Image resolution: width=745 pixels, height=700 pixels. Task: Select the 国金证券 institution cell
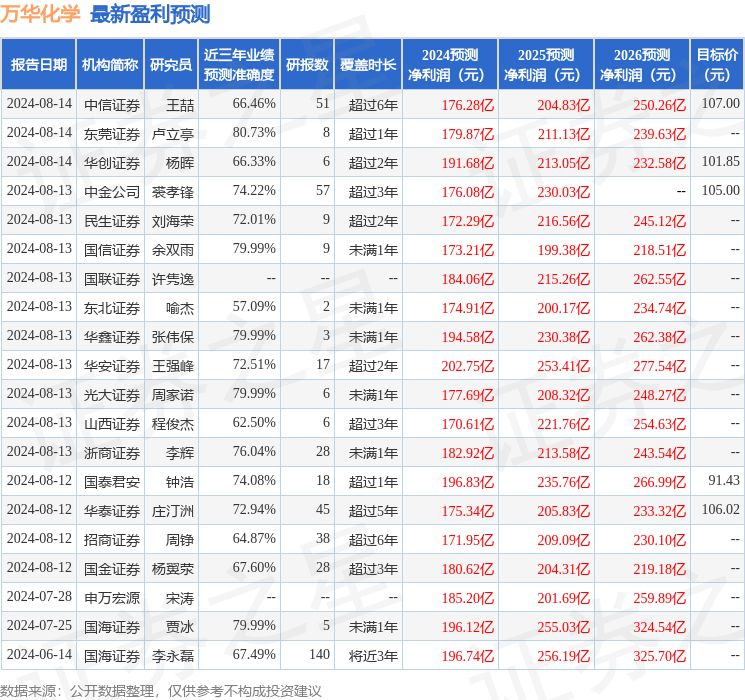point(112,568)
